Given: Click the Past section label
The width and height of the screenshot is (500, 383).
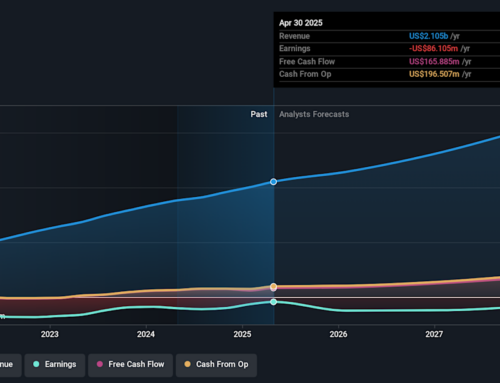Looking at the screenshot, I should (x=259, y=114).
